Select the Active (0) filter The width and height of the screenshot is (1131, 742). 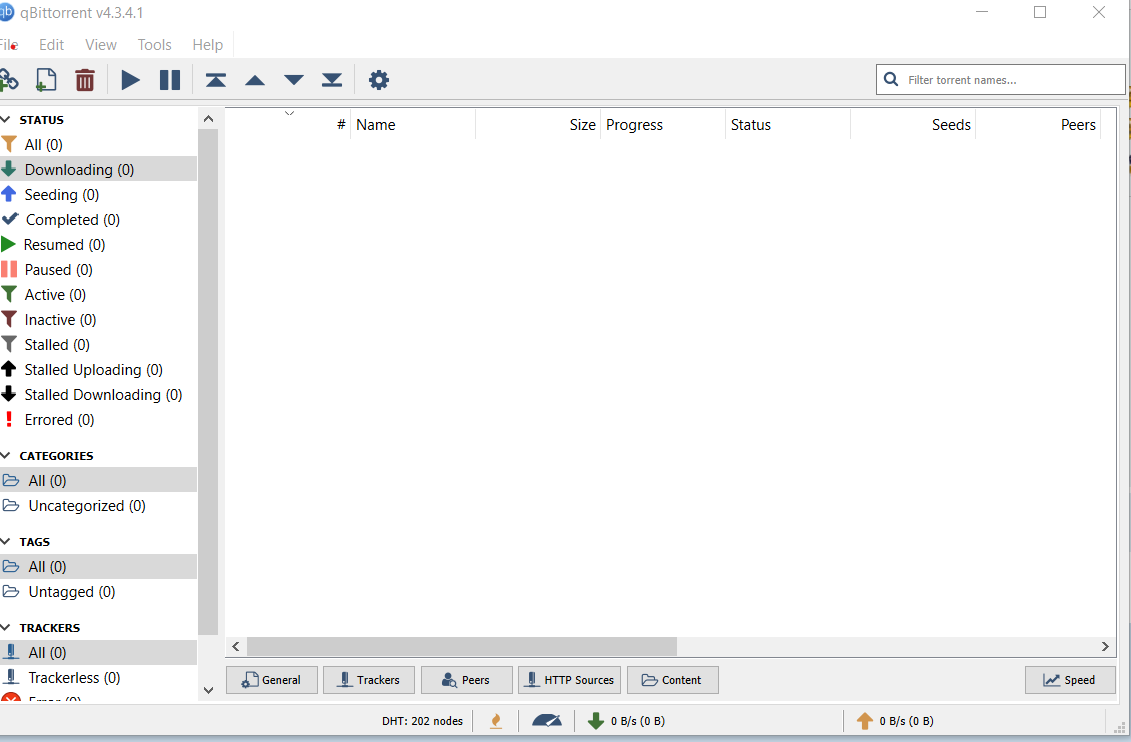[98, 294]
